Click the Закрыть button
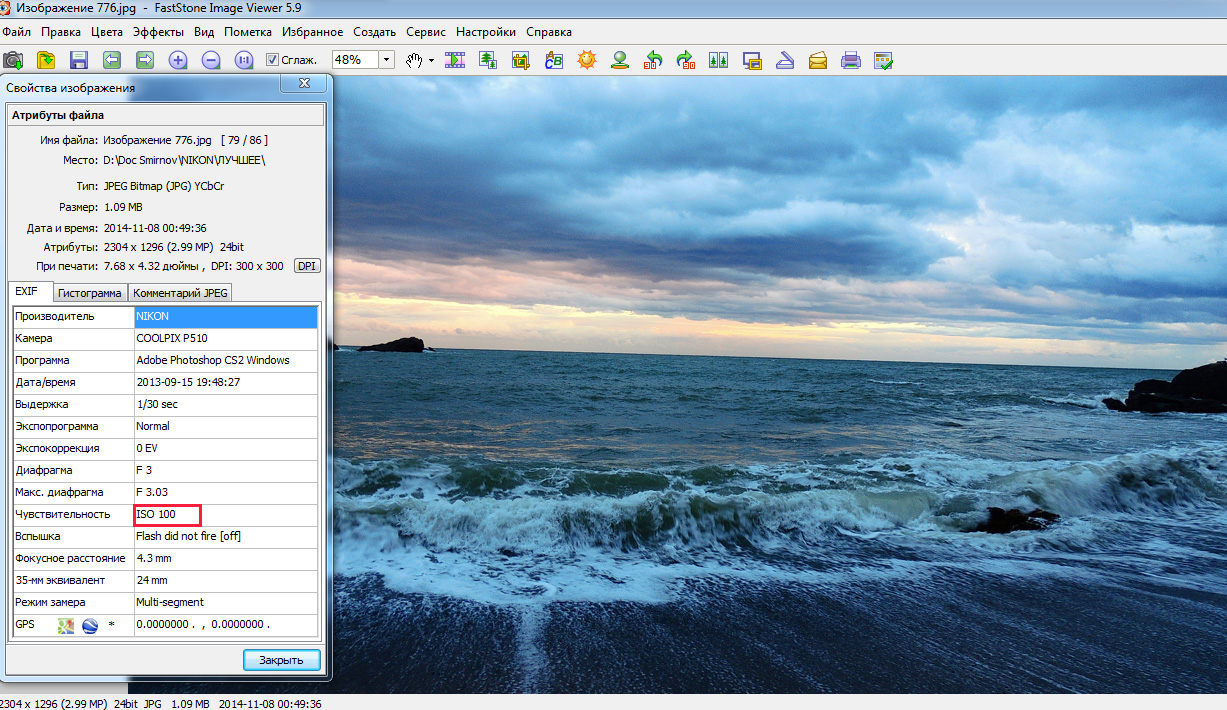 coord(282,660)
